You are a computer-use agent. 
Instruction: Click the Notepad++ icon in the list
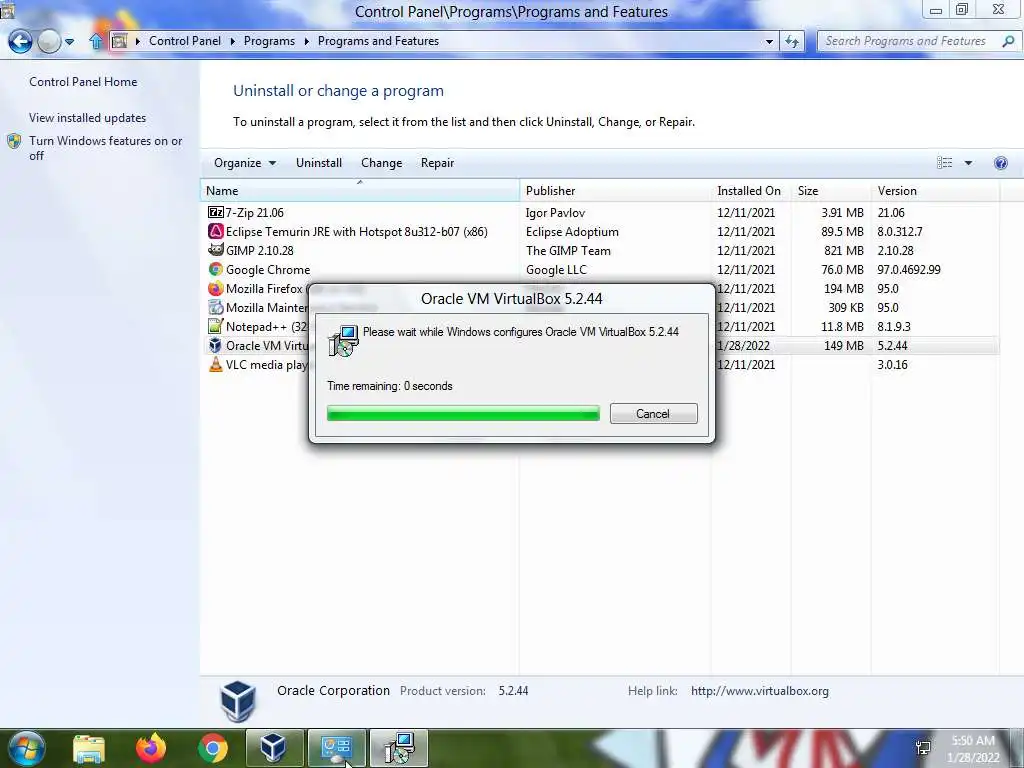(x=216, y=326)
